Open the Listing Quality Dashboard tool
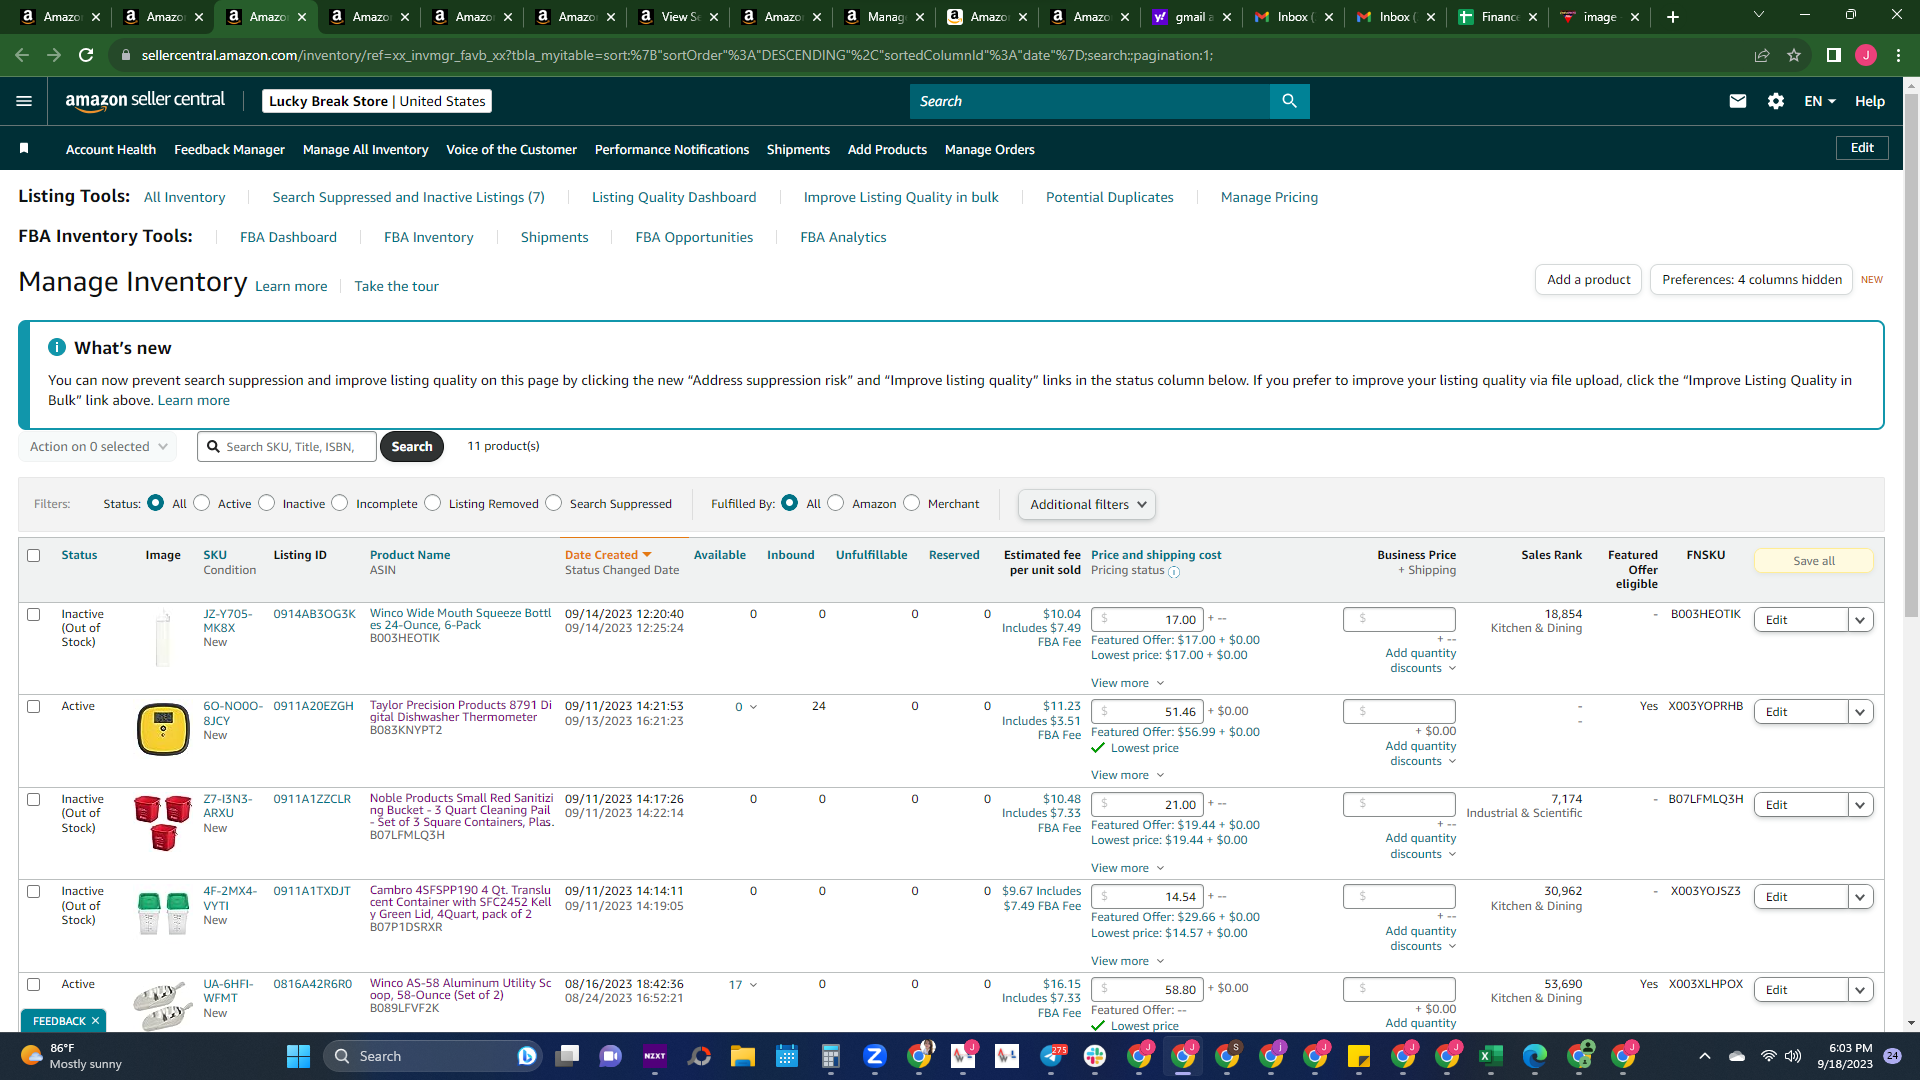The width and height of the screenshot is (1920, 1080). (x=674, y=197)
